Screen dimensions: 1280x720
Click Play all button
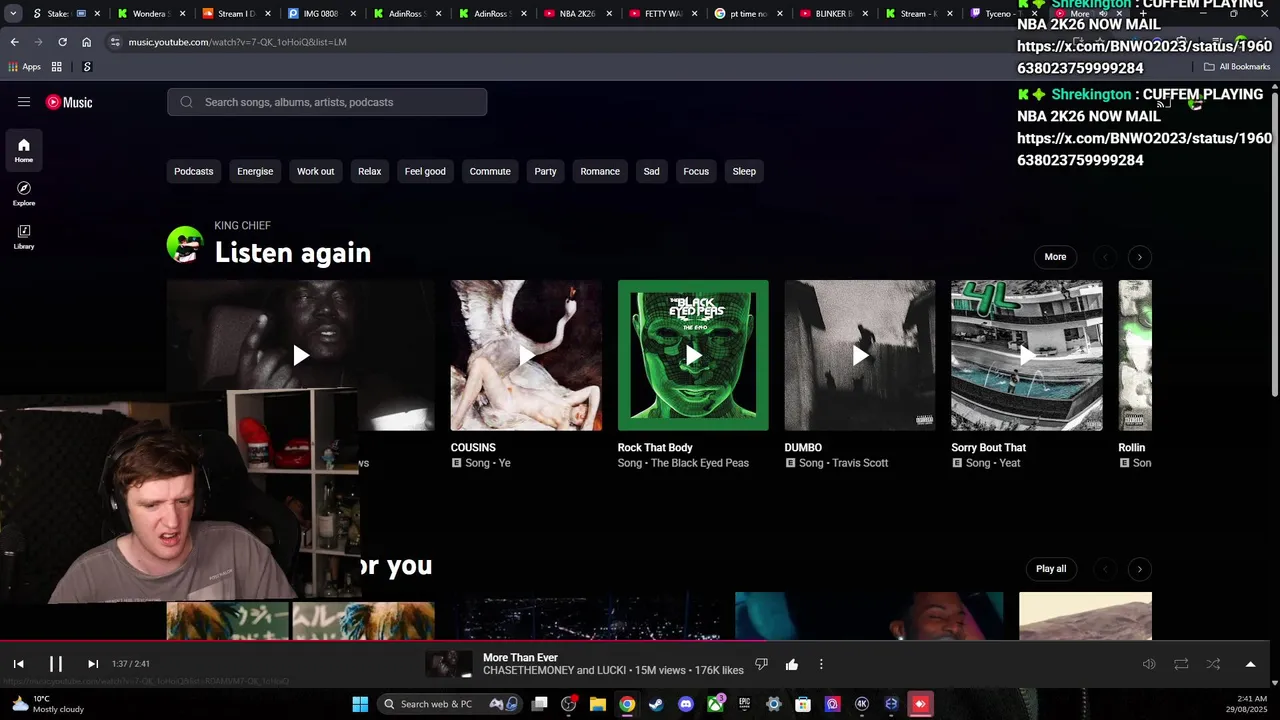[1051, 569]
